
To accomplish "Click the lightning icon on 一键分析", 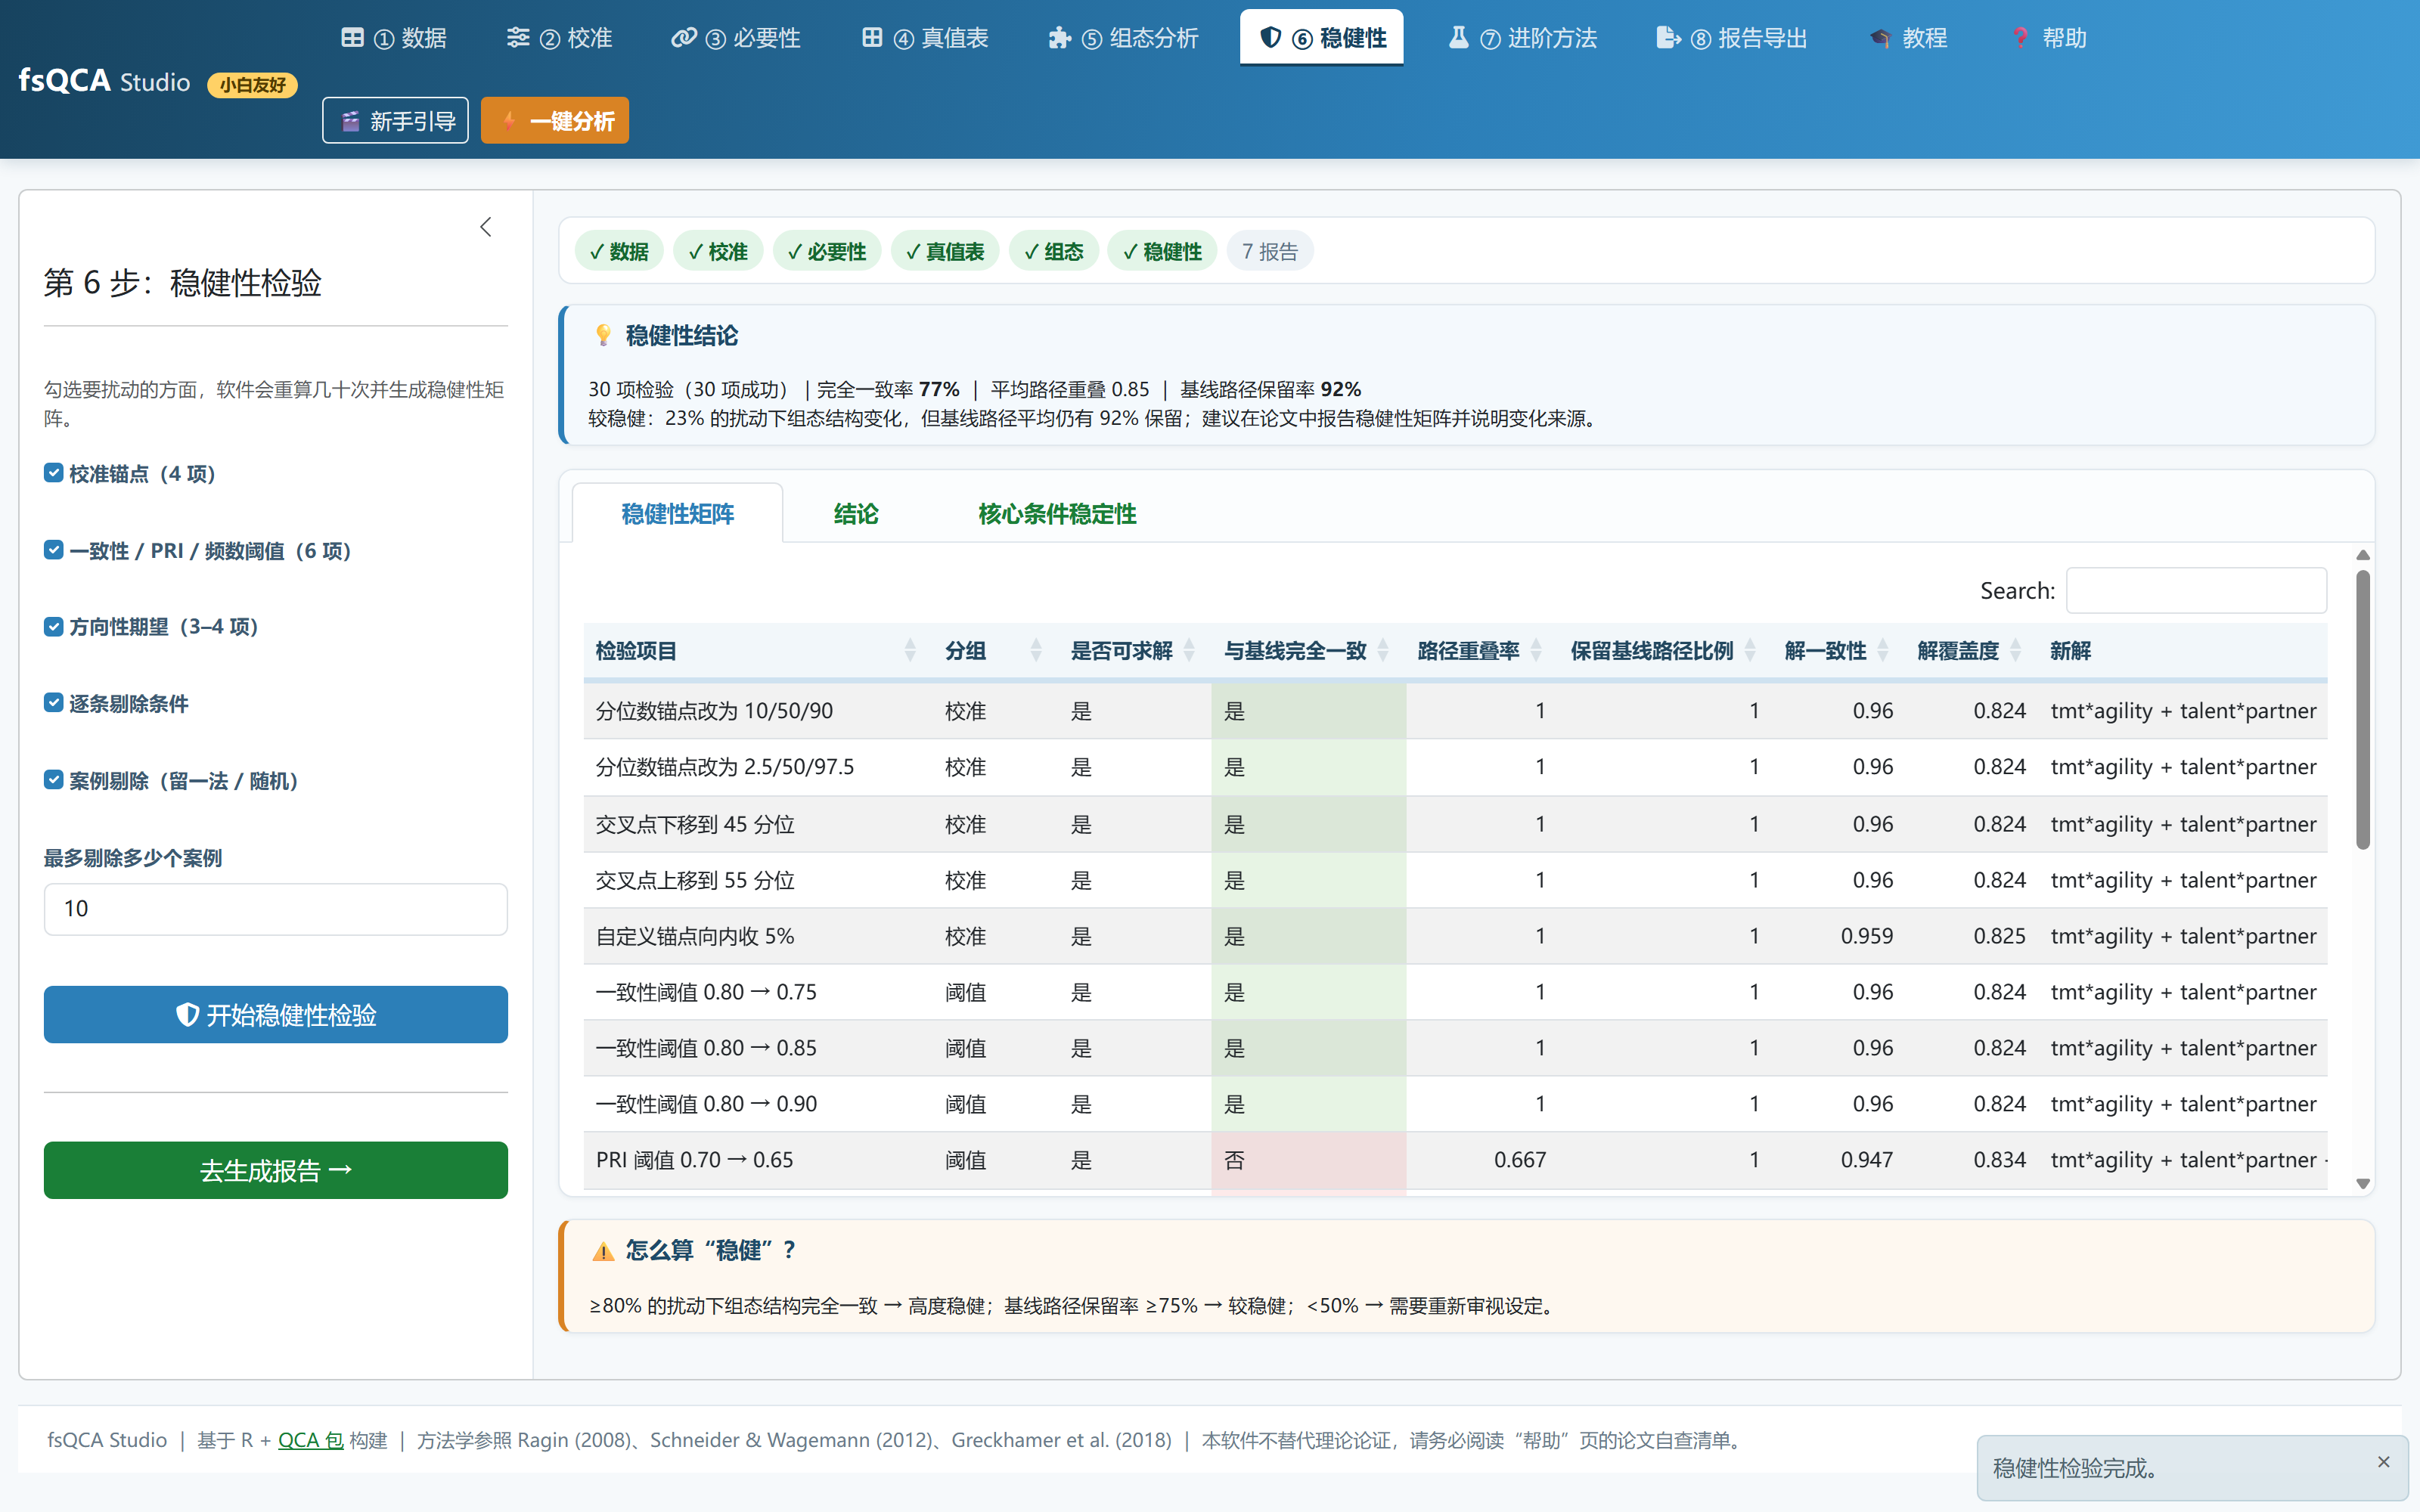I will coord(509,121).
